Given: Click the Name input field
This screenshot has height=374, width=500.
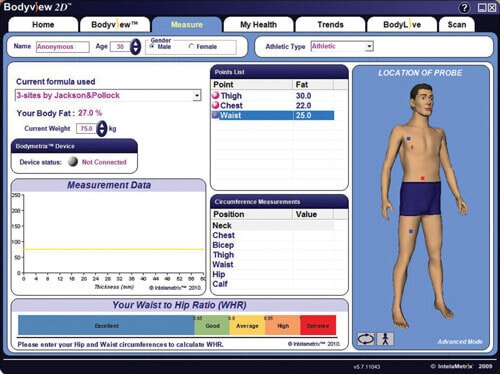Looking at the screenshot, I should 63,47.
